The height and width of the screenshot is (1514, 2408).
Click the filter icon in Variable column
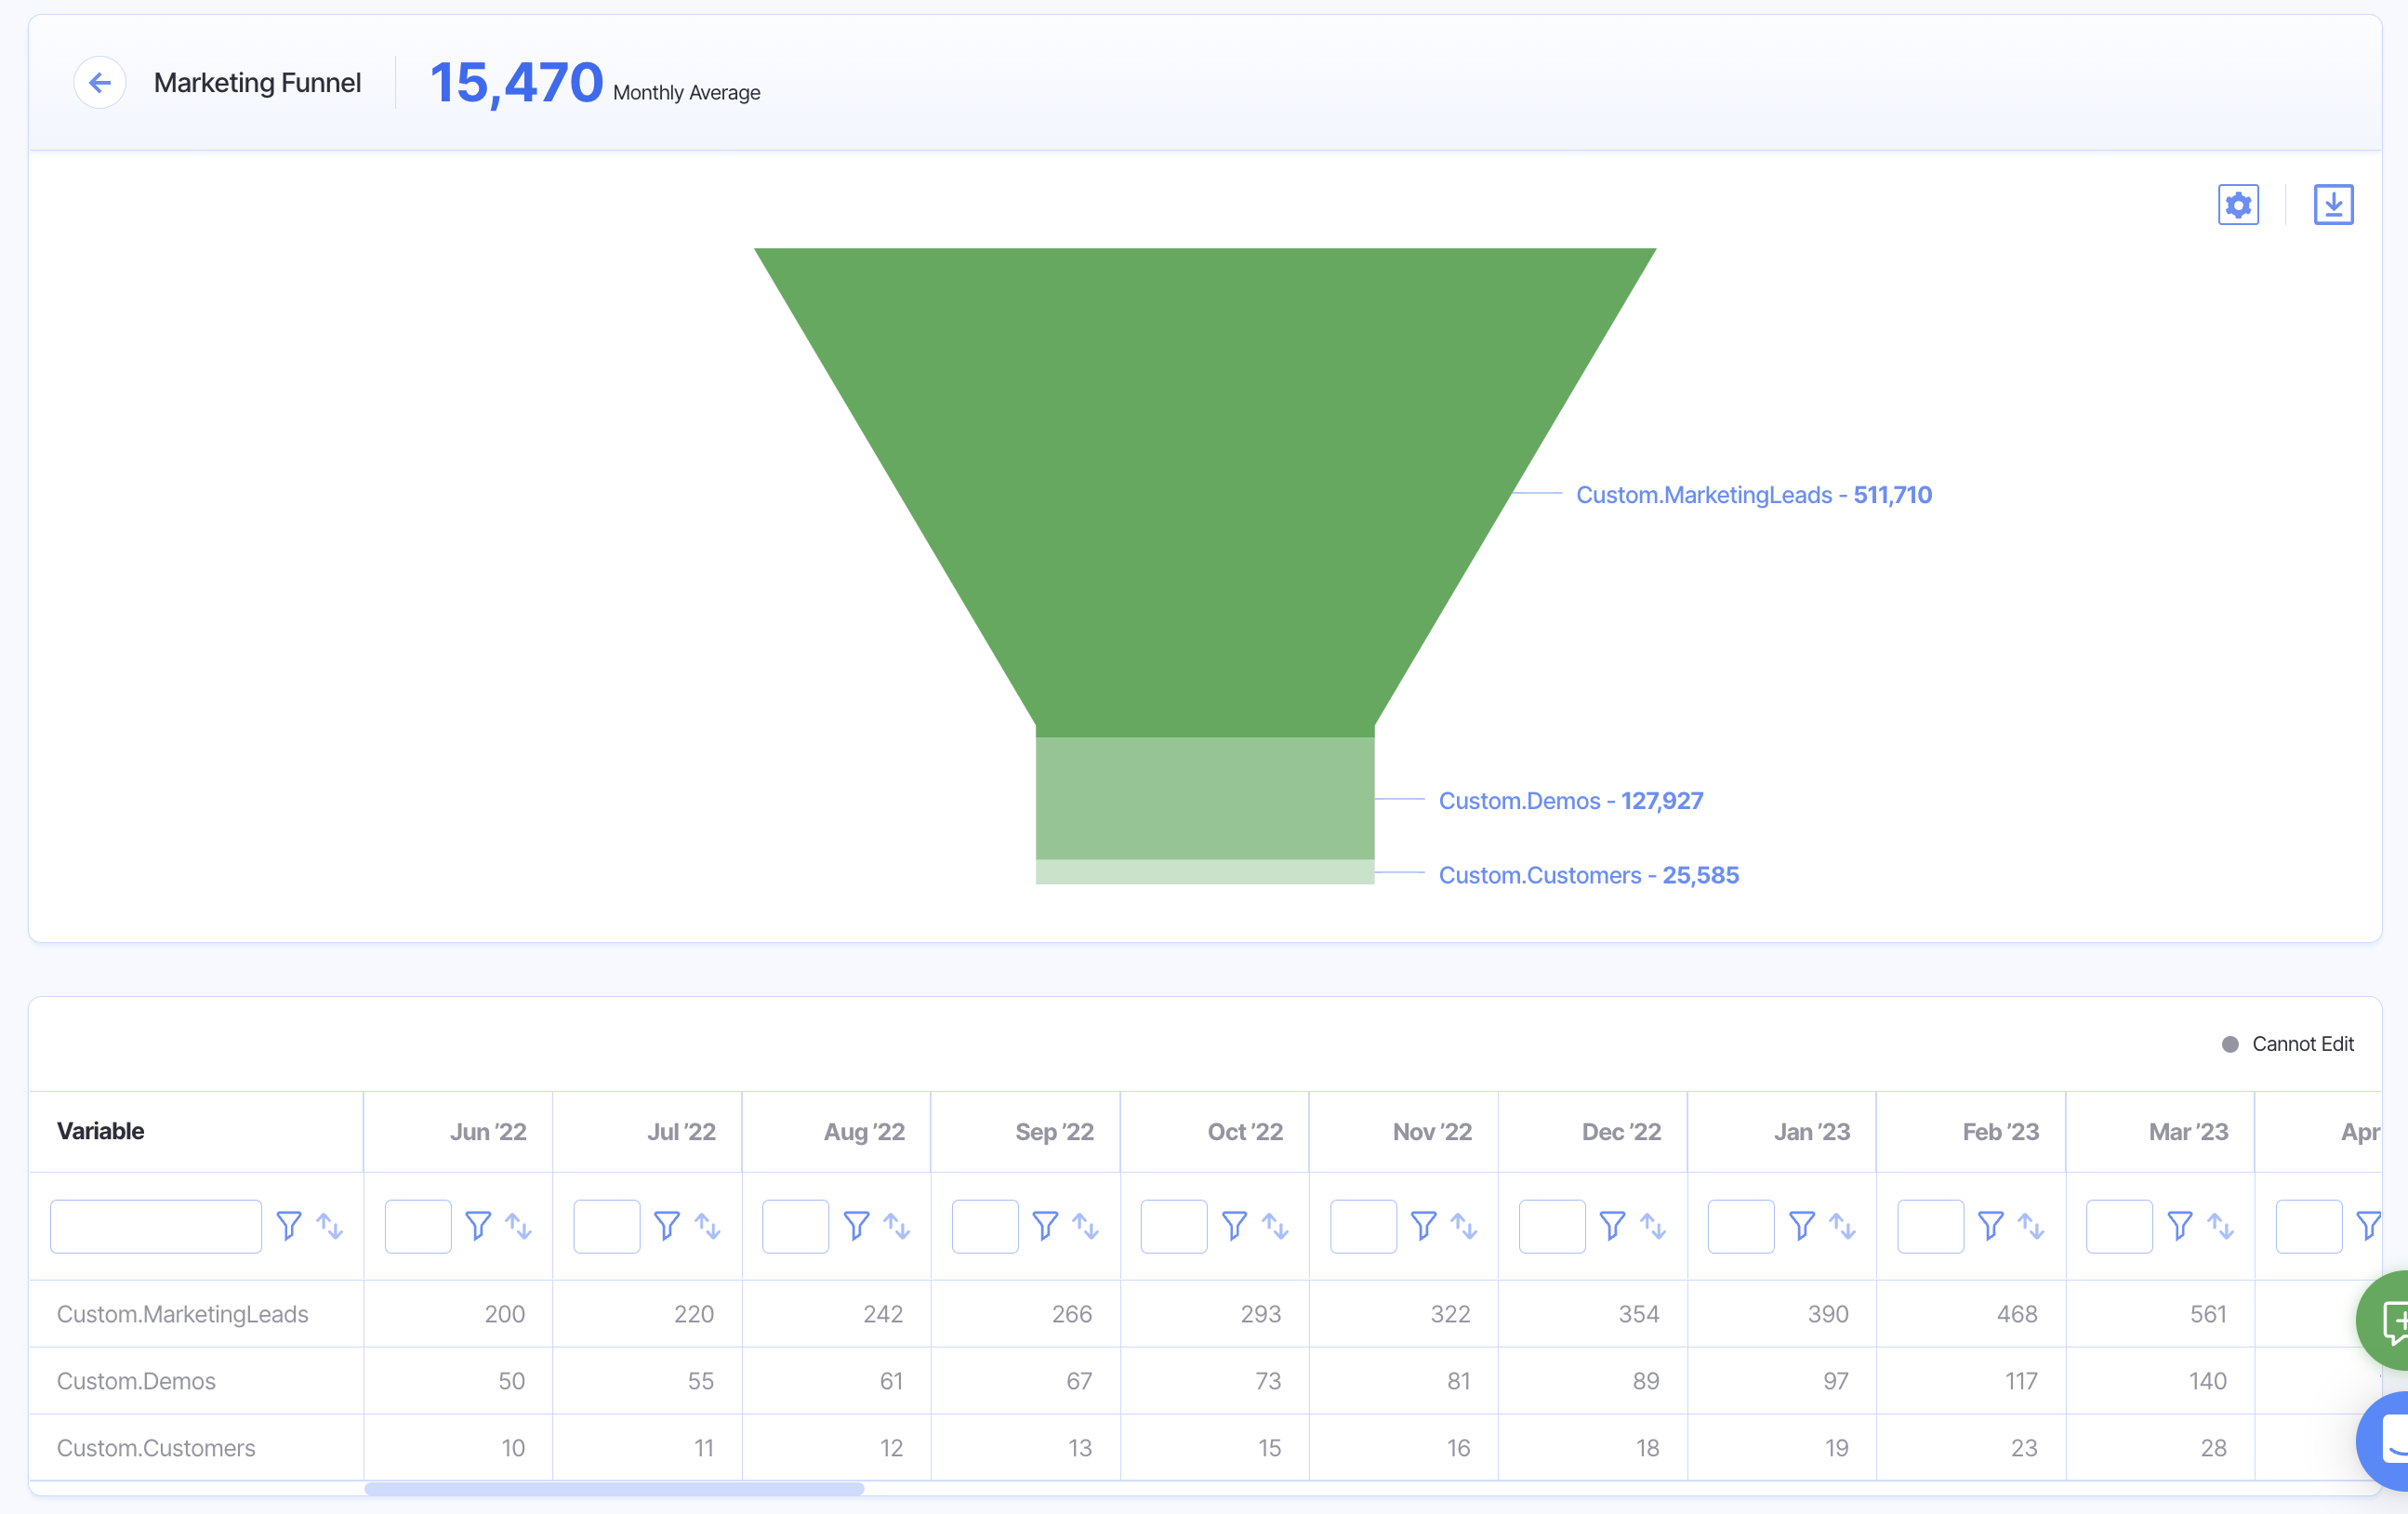289,1225
